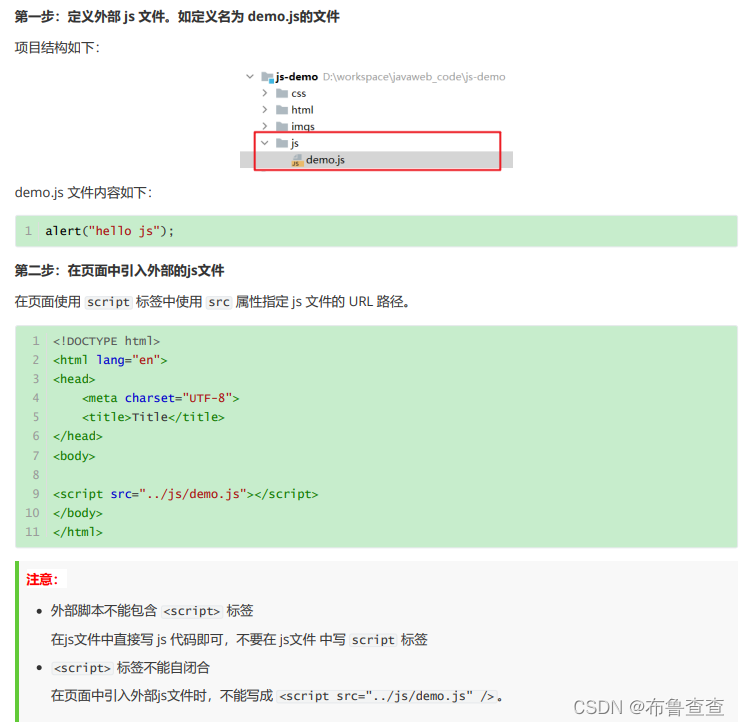The width and height of the screenshot is (739, 726).
Task: Click the <meta charset="UTF-8"> line
Action: [x=161, y=398]
